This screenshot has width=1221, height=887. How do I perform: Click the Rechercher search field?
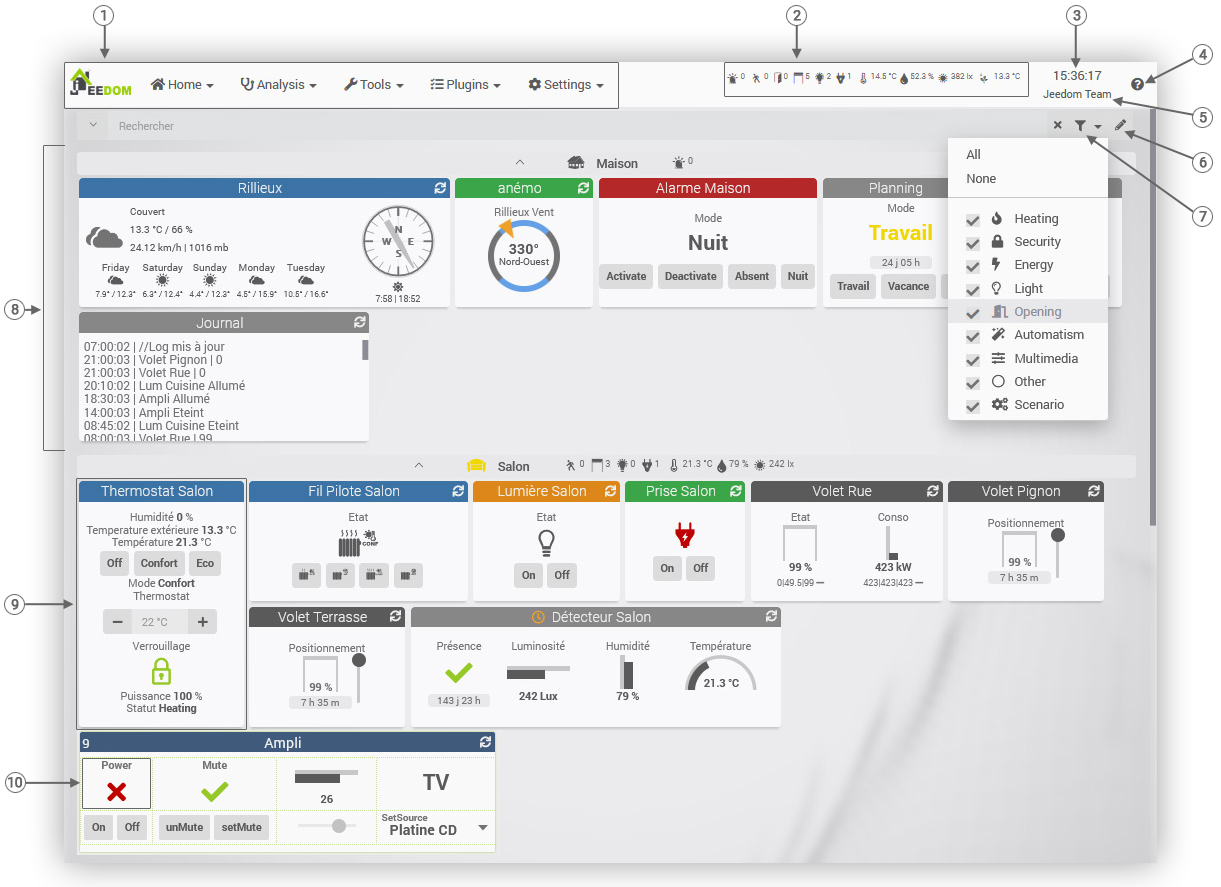click(200, 125)
